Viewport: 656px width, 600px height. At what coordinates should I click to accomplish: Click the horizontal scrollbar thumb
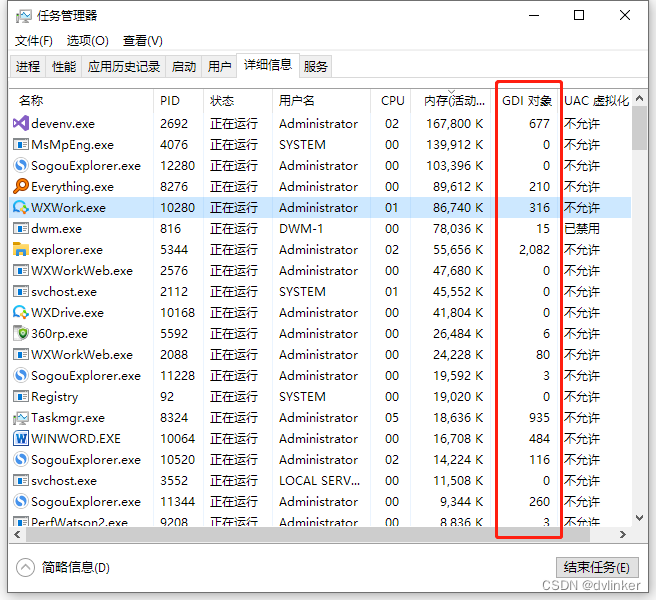(308, 534)
